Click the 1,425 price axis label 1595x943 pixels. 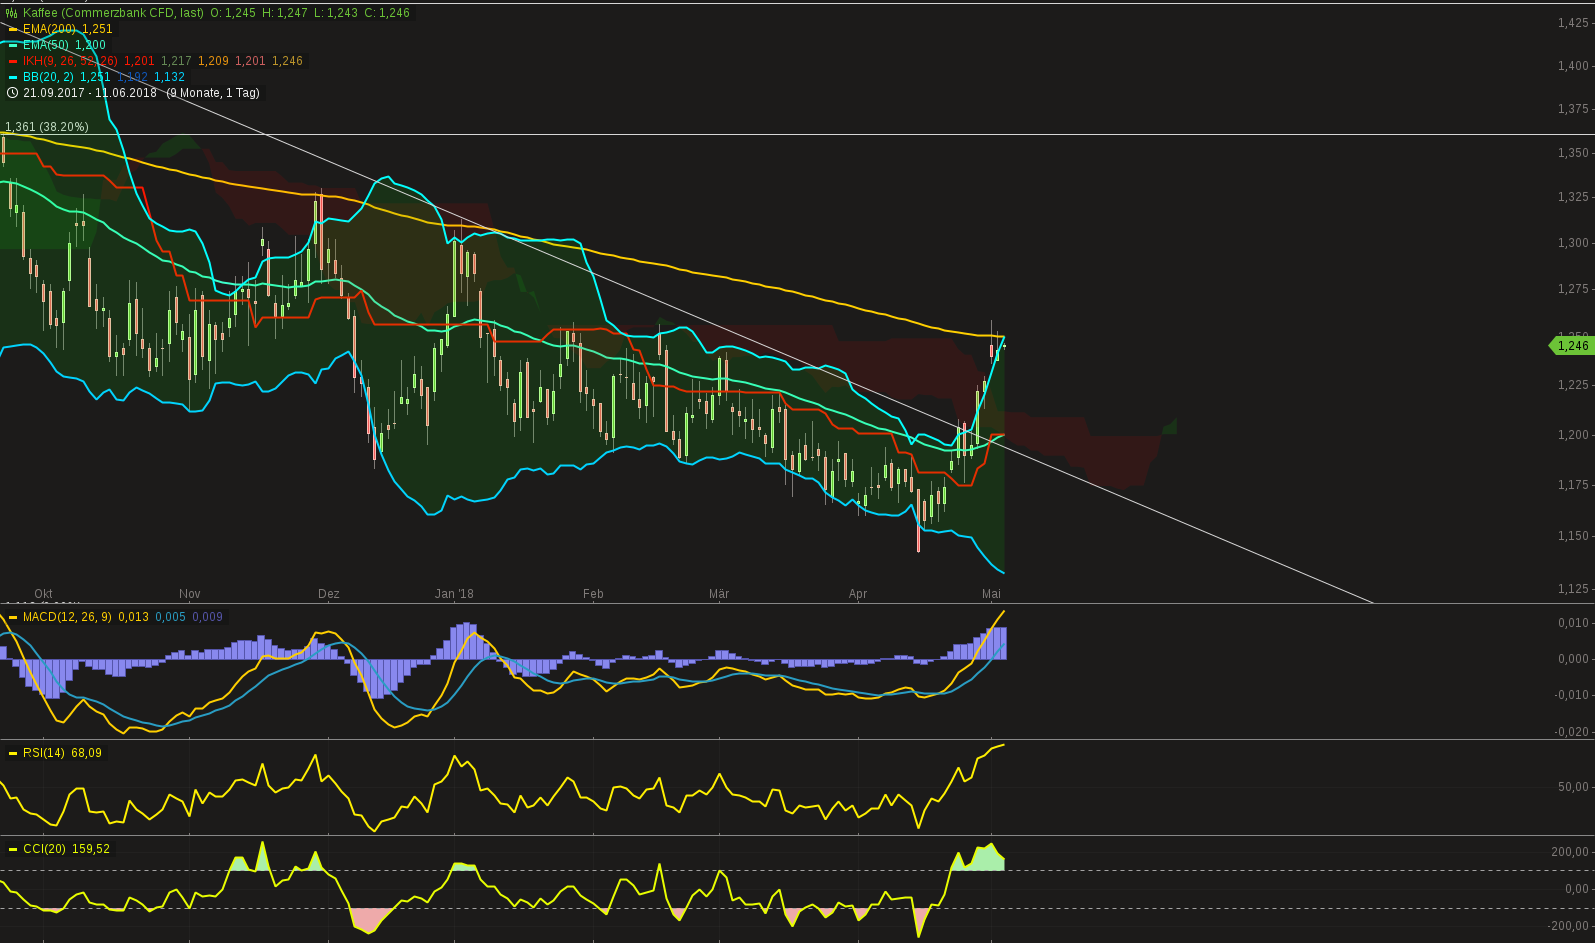[x=1573, y=22]
